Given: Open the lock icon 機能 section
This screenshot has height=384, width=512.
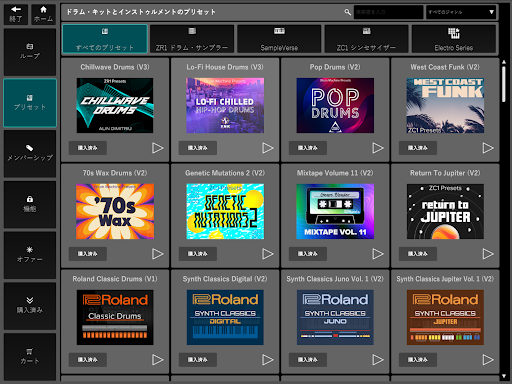Looking at the screenshot, I should pyautogui.click(x=30, y=204).
